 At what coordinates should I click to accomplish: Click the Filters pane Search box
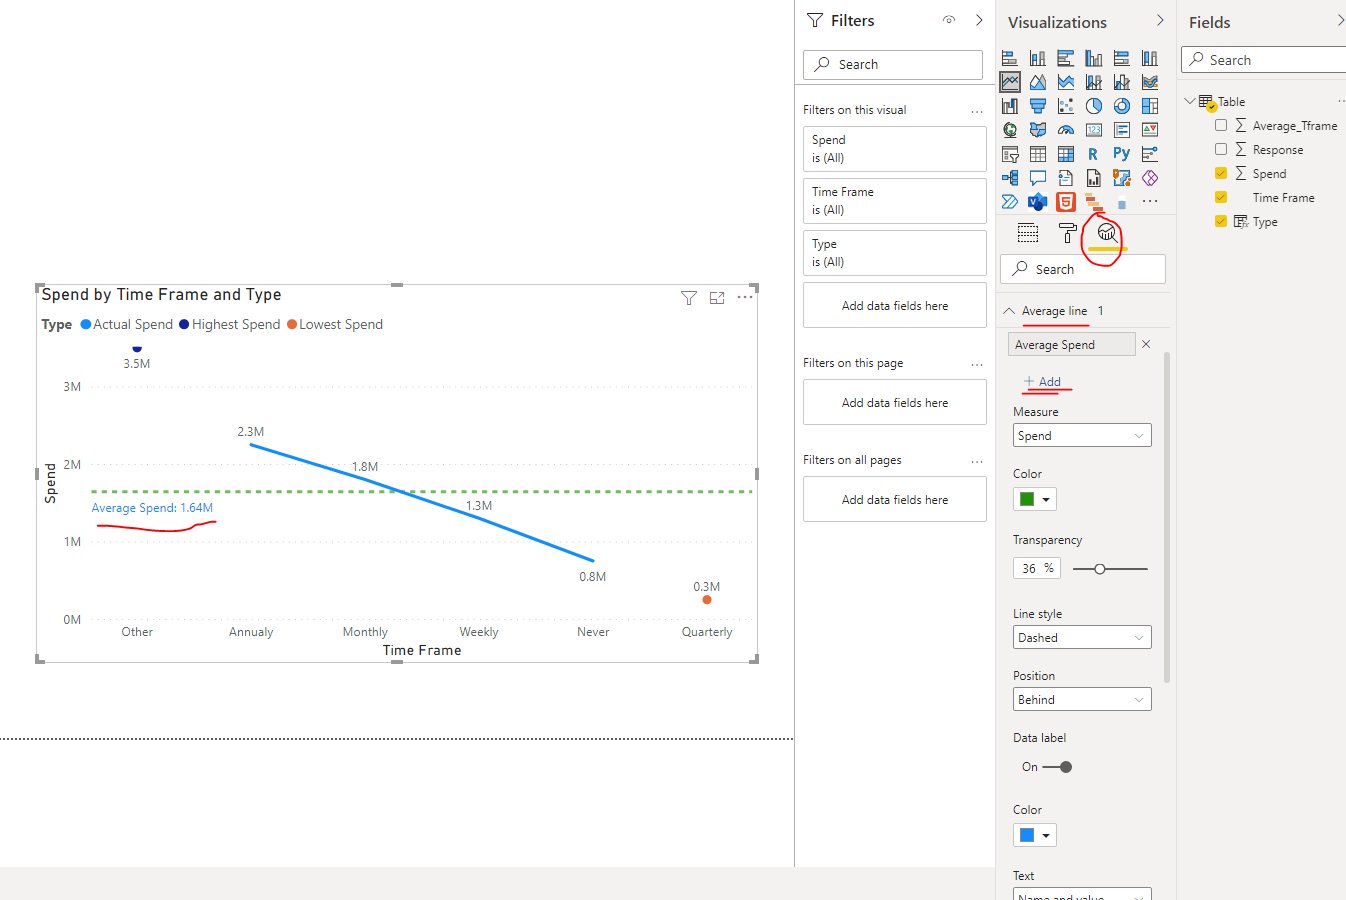click(893, 65)
